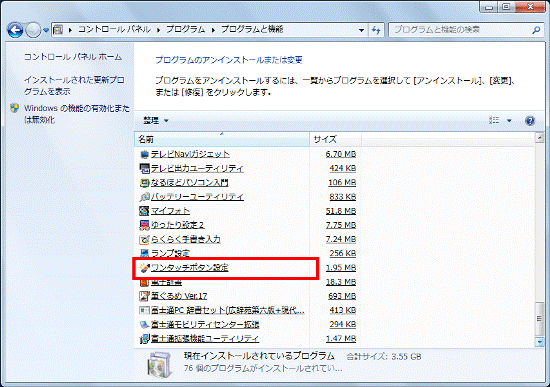Expand breadcrumb arrow after プログラム
This screenshot has height=387, width=550.
[213, 30]
